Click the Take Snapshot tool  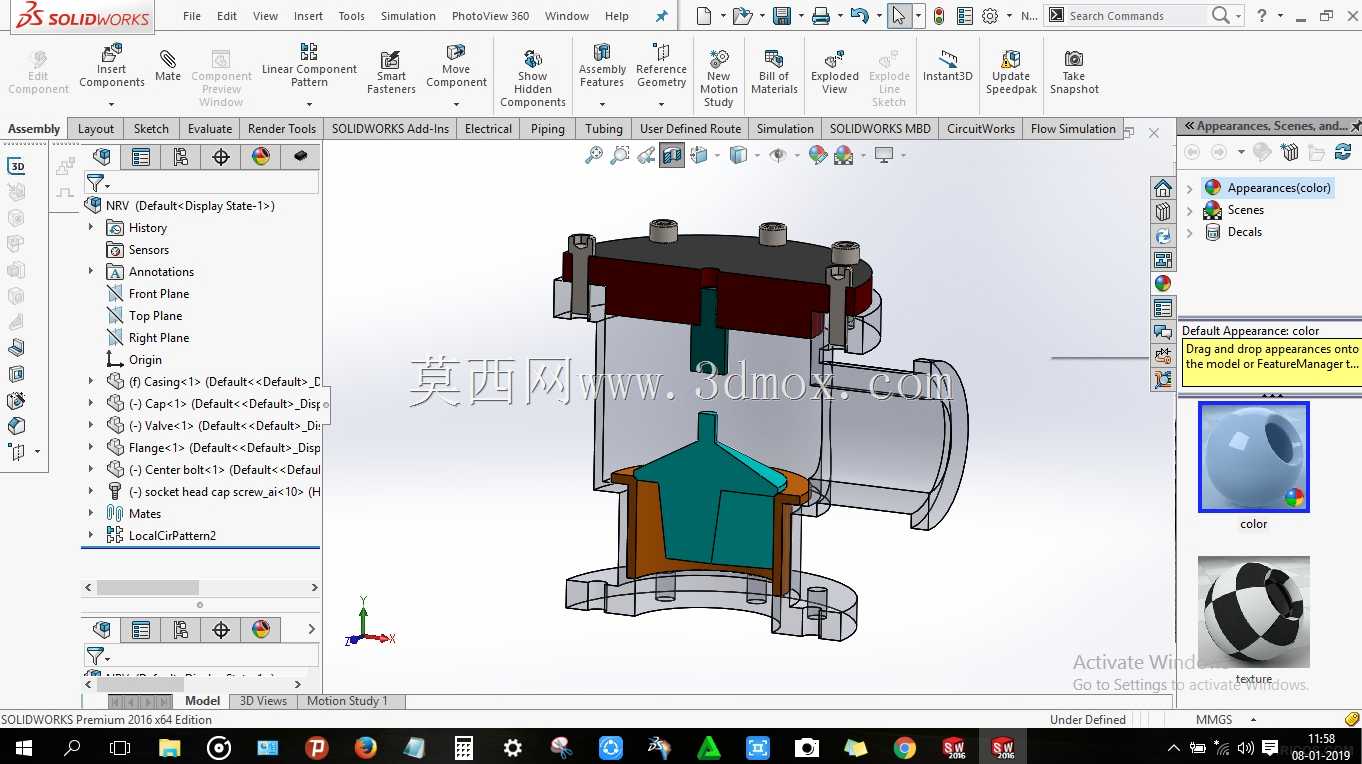1074,72
